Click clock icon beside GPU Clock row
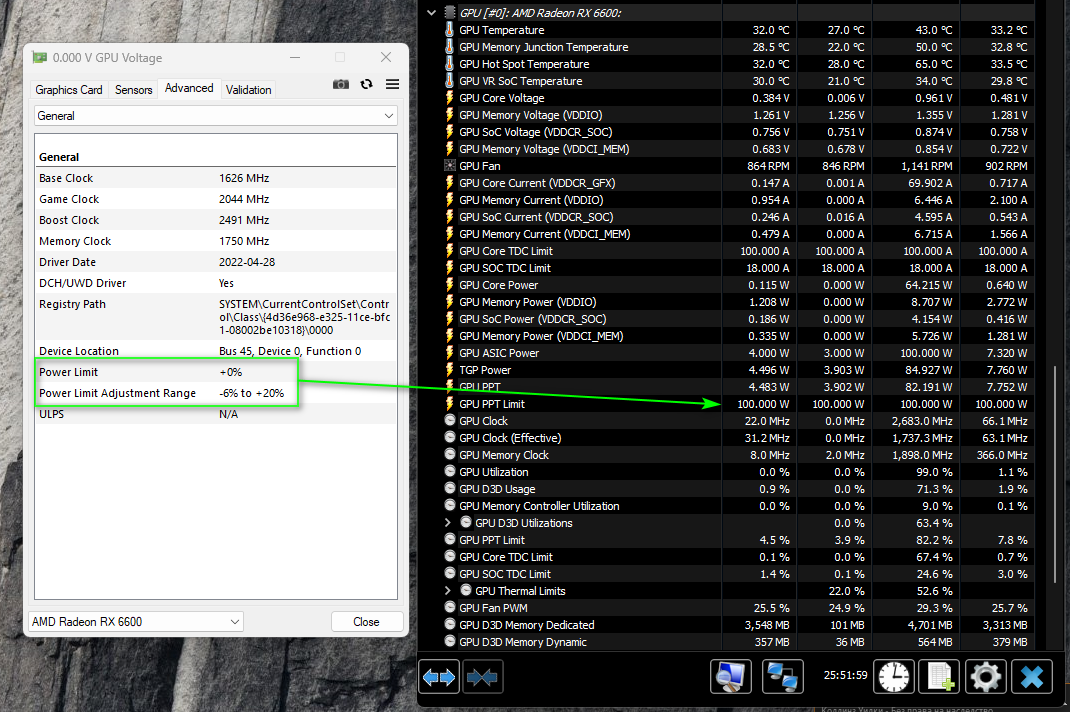This screenshot has width=1070, height=712. (450, 421)
